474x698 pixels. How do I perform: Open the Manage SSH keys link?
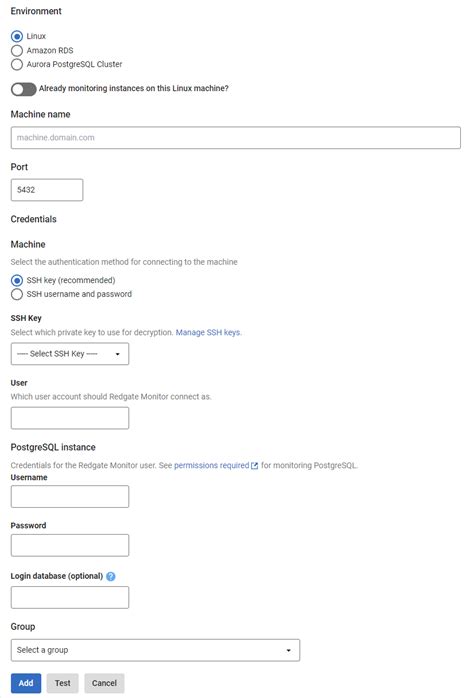point(208,333)
